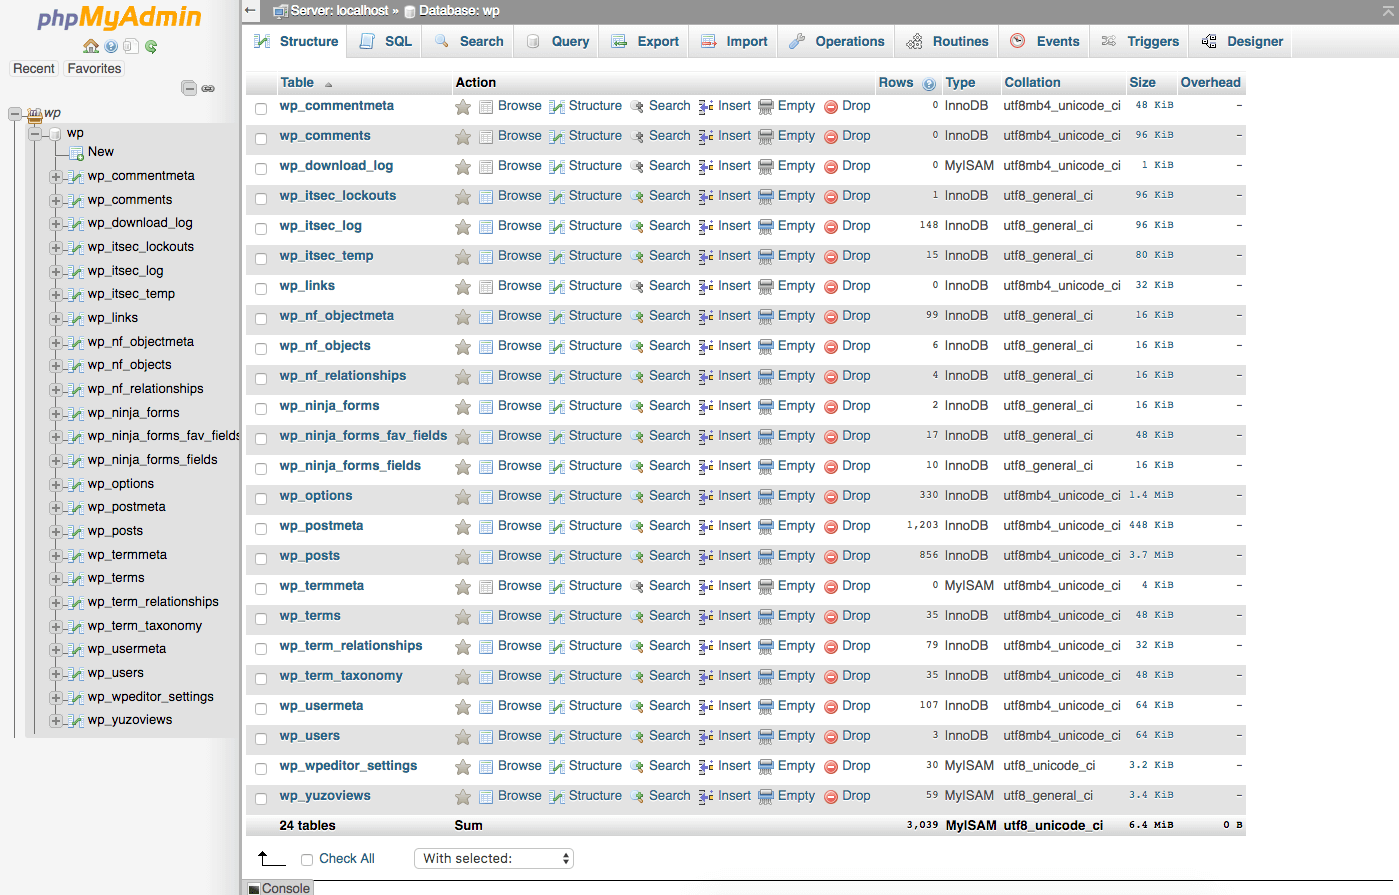Click '24 tables' summary text
Screen dimensions: 1399x895
[308, 825]
